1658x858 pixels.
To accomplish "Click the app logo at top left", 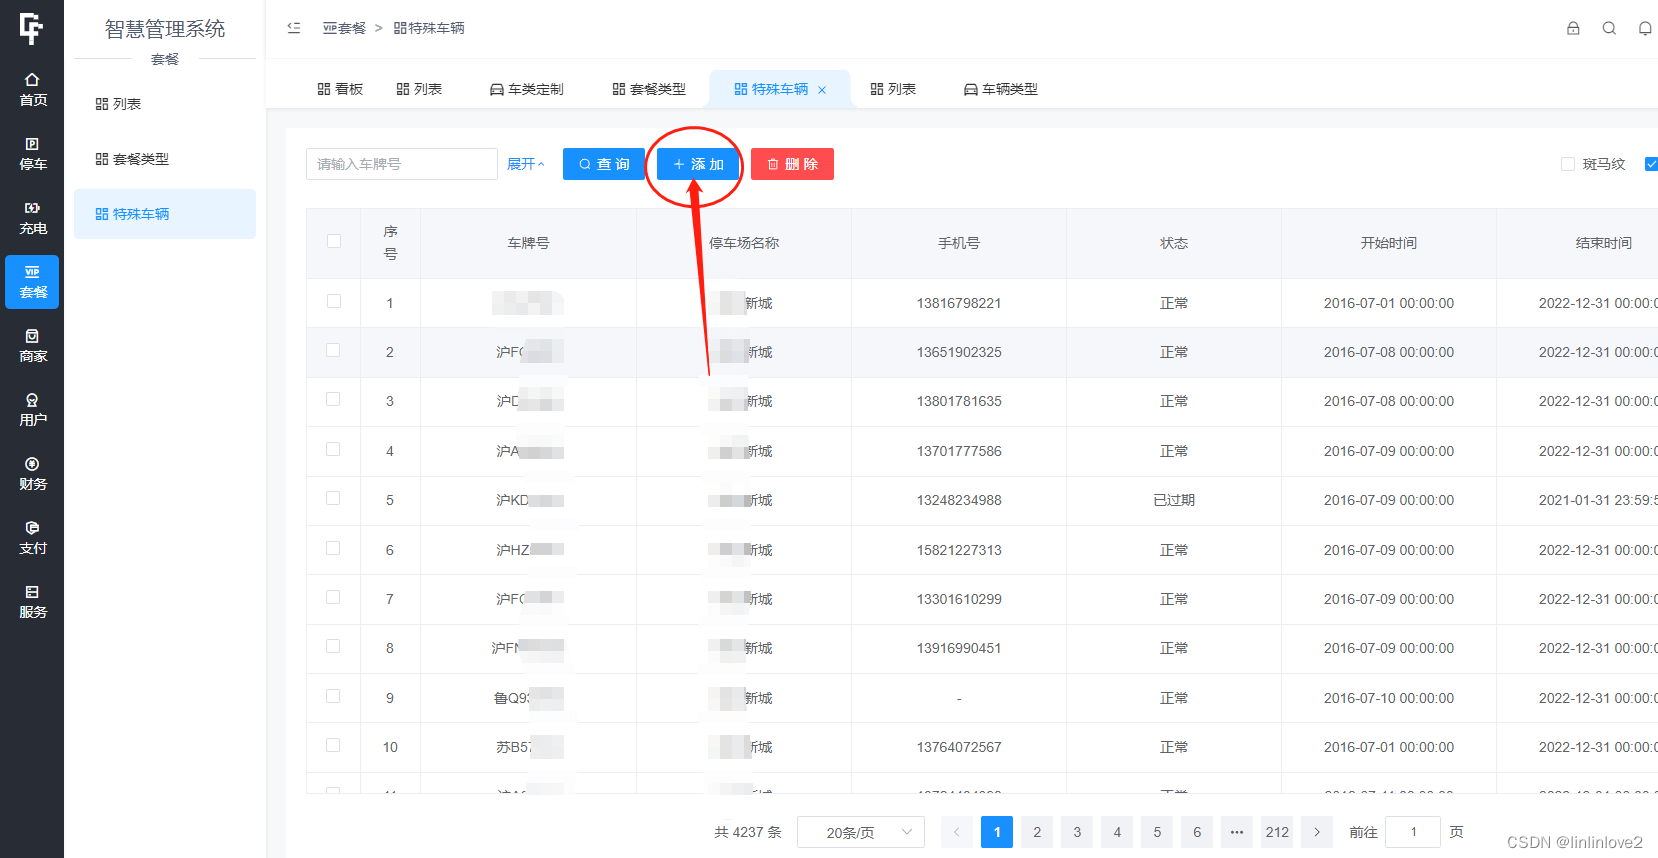I will tap(31, 28).
